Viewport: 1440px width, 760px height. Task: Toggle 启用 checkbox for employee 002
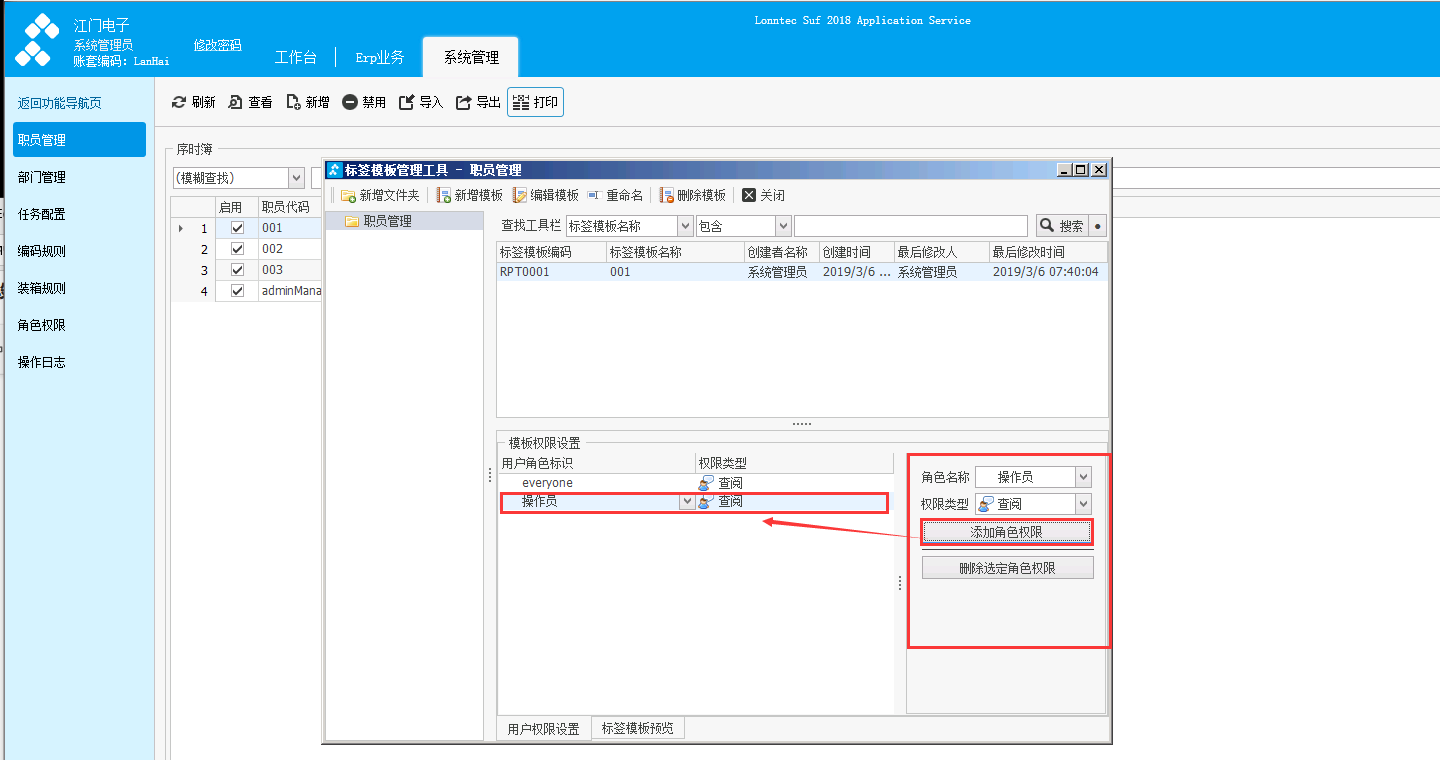(237, 249)
